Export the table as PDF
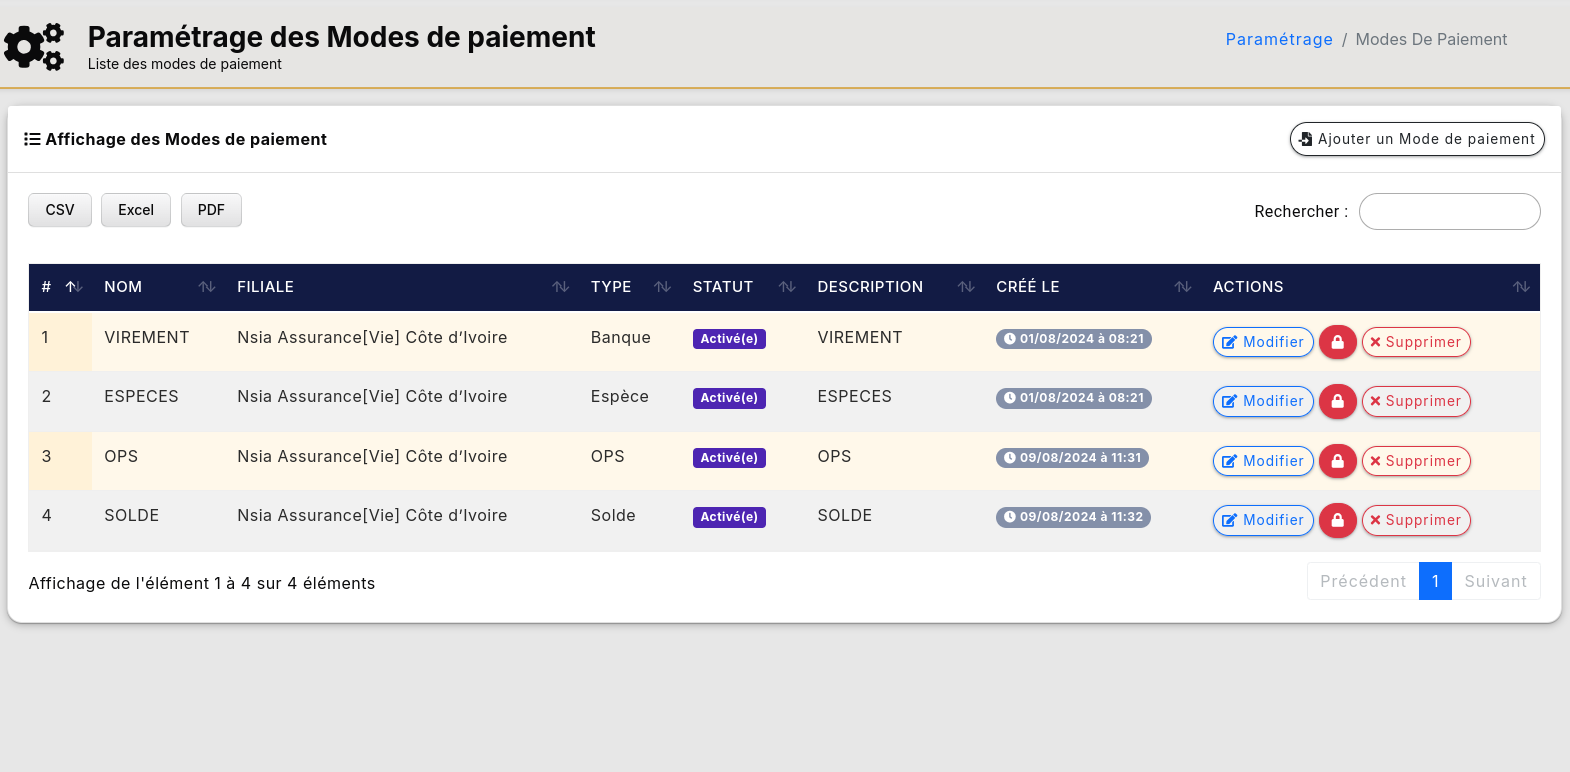1570x772 pixels. (211, 210)
